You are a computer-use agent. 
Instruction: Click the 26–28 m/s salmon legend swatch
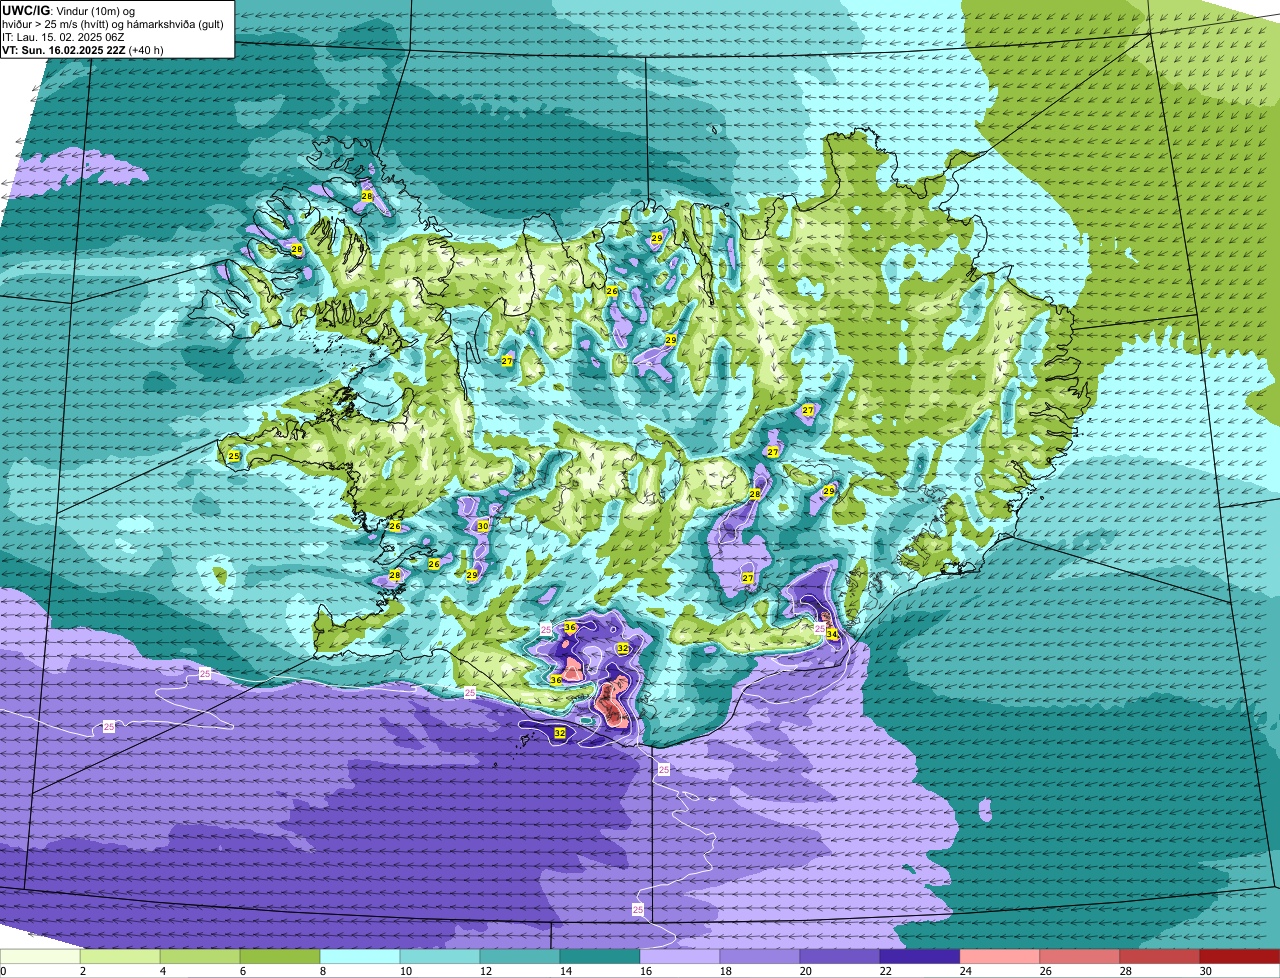1080,956
